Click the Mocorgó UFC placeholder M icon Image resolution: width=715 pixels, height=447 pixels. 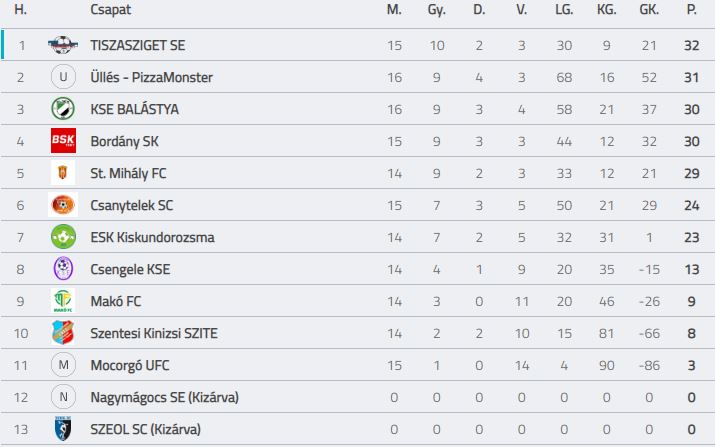click(x=63, y=365)
